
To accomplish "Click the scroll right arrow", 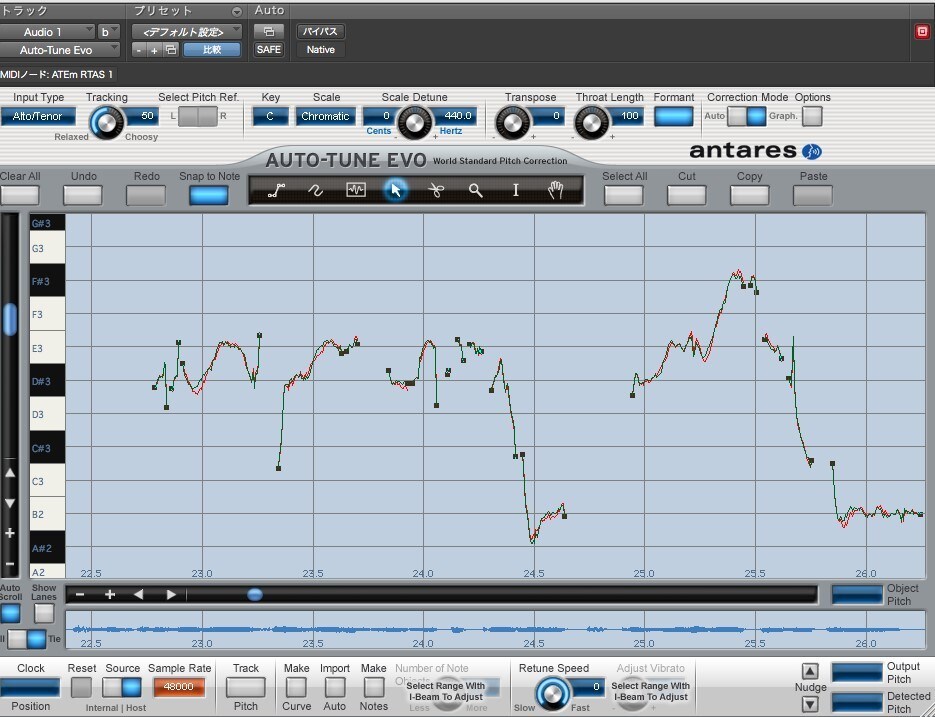I will 171,594.
